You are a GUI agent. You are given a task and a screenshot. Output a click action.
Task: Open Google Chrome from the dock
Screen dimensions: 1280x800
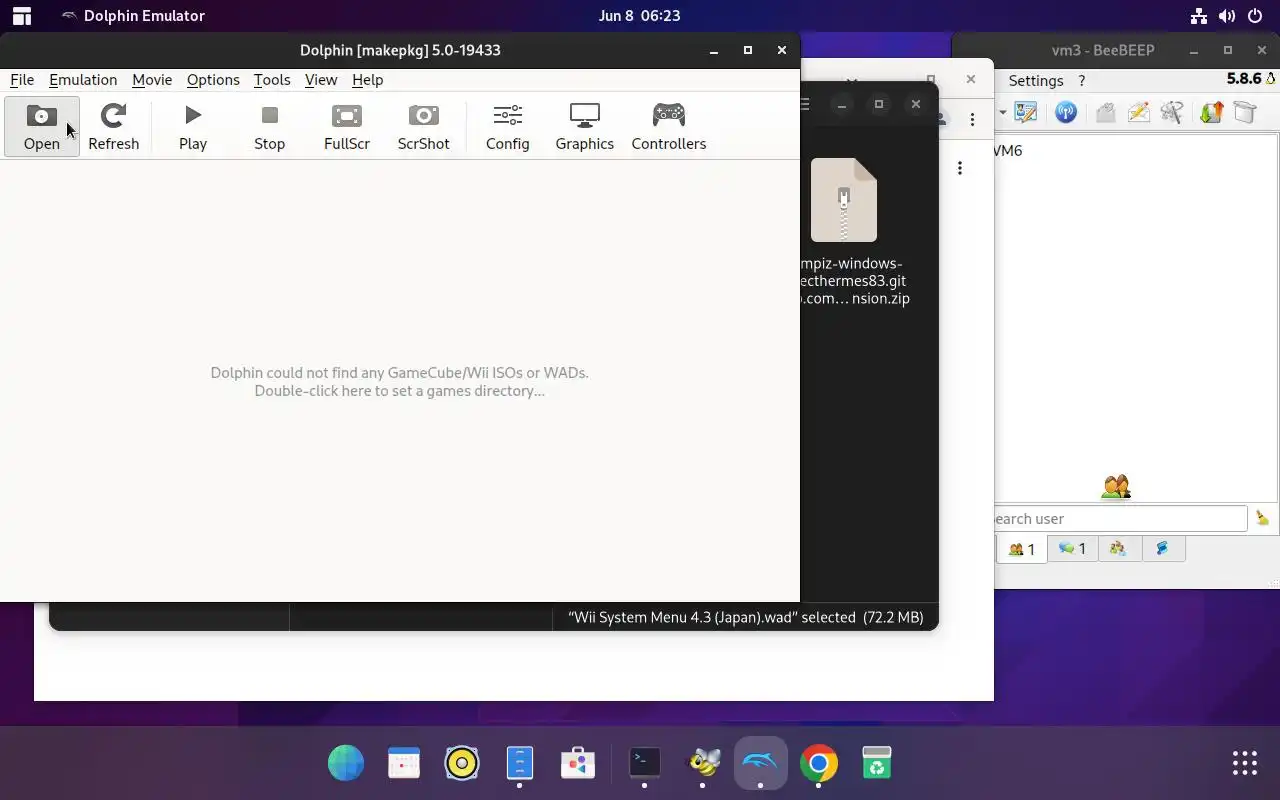click(819, 763)
